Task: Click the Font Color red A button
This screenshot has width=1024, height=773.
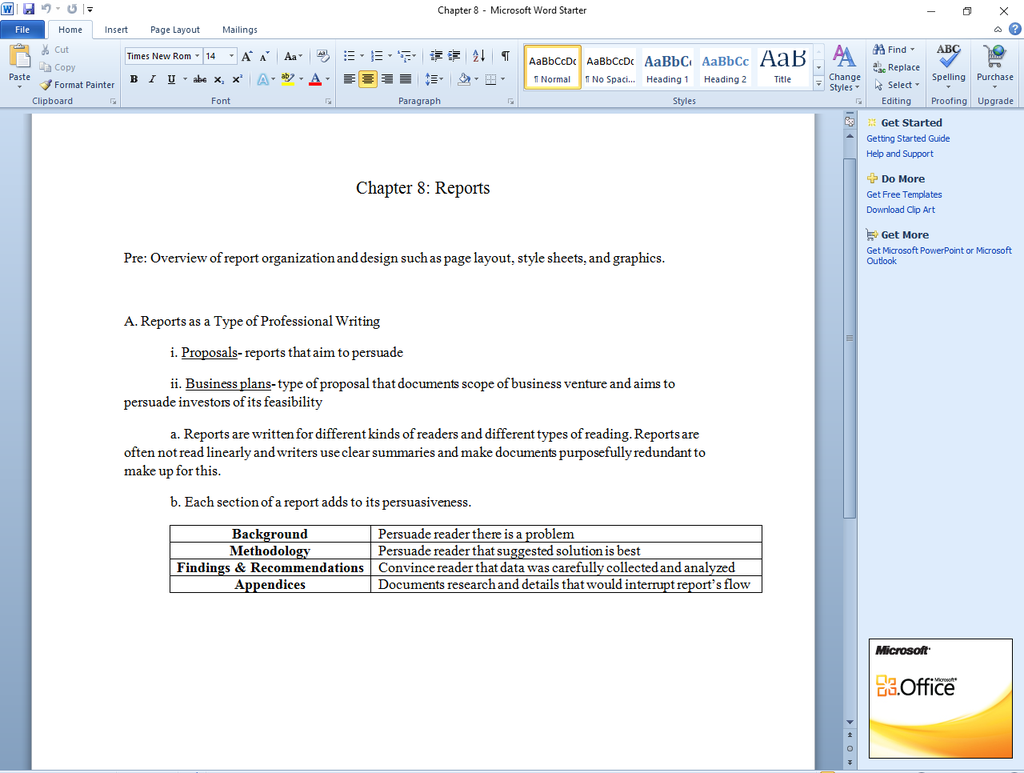Action: pos(315,79)
